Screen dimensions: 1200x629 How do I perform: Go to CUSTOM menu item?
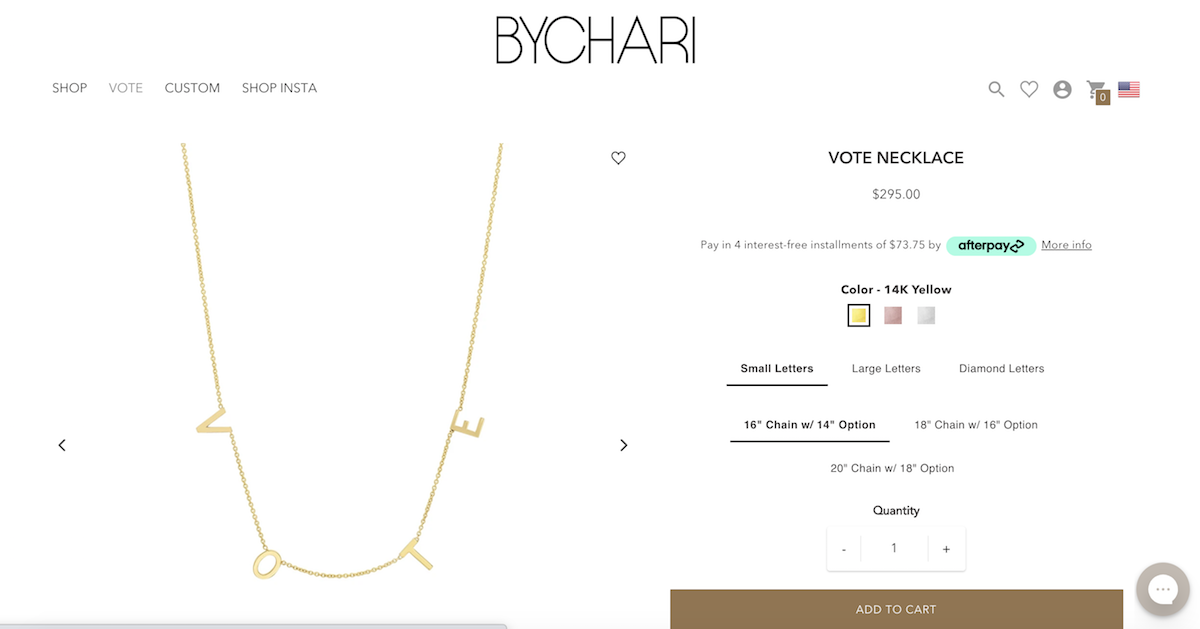[x=192, y=88]
